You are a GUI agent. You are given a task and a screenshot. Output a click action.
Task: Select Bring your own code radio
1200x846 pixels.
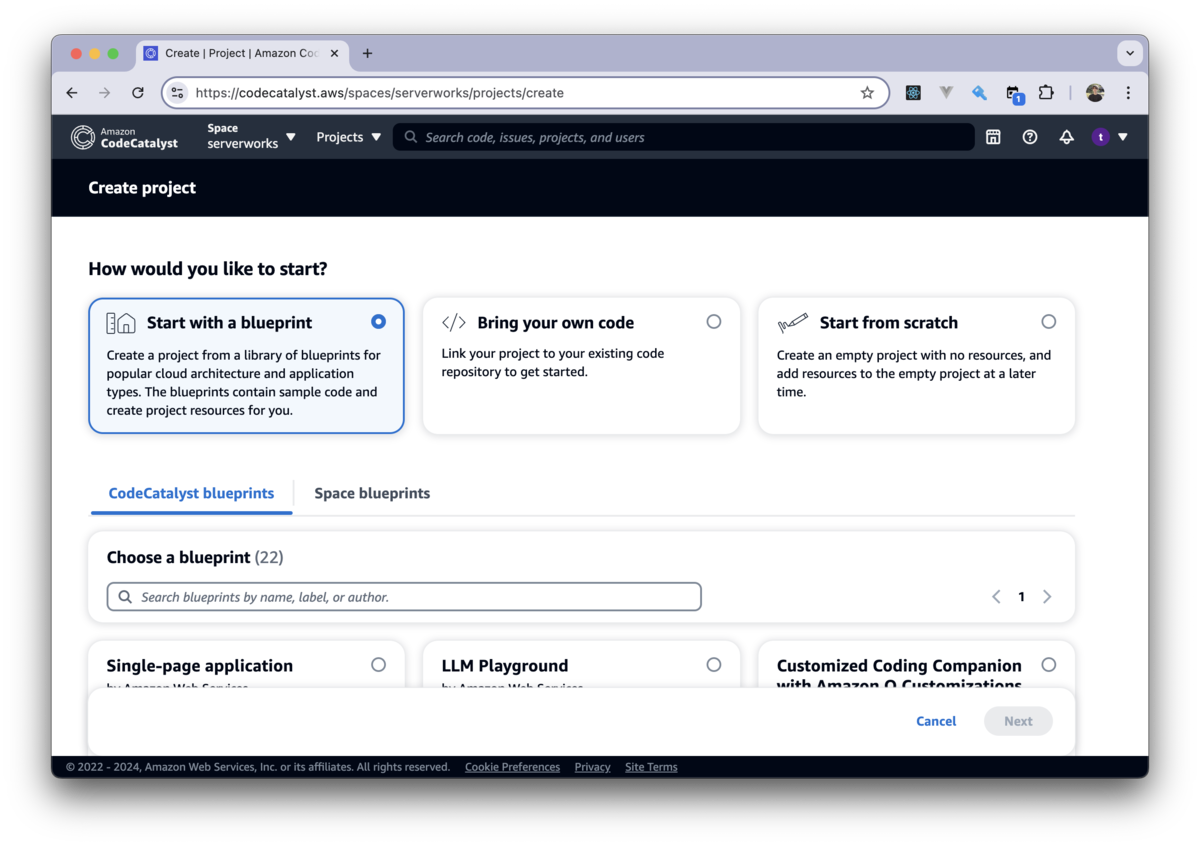point(714,322)
